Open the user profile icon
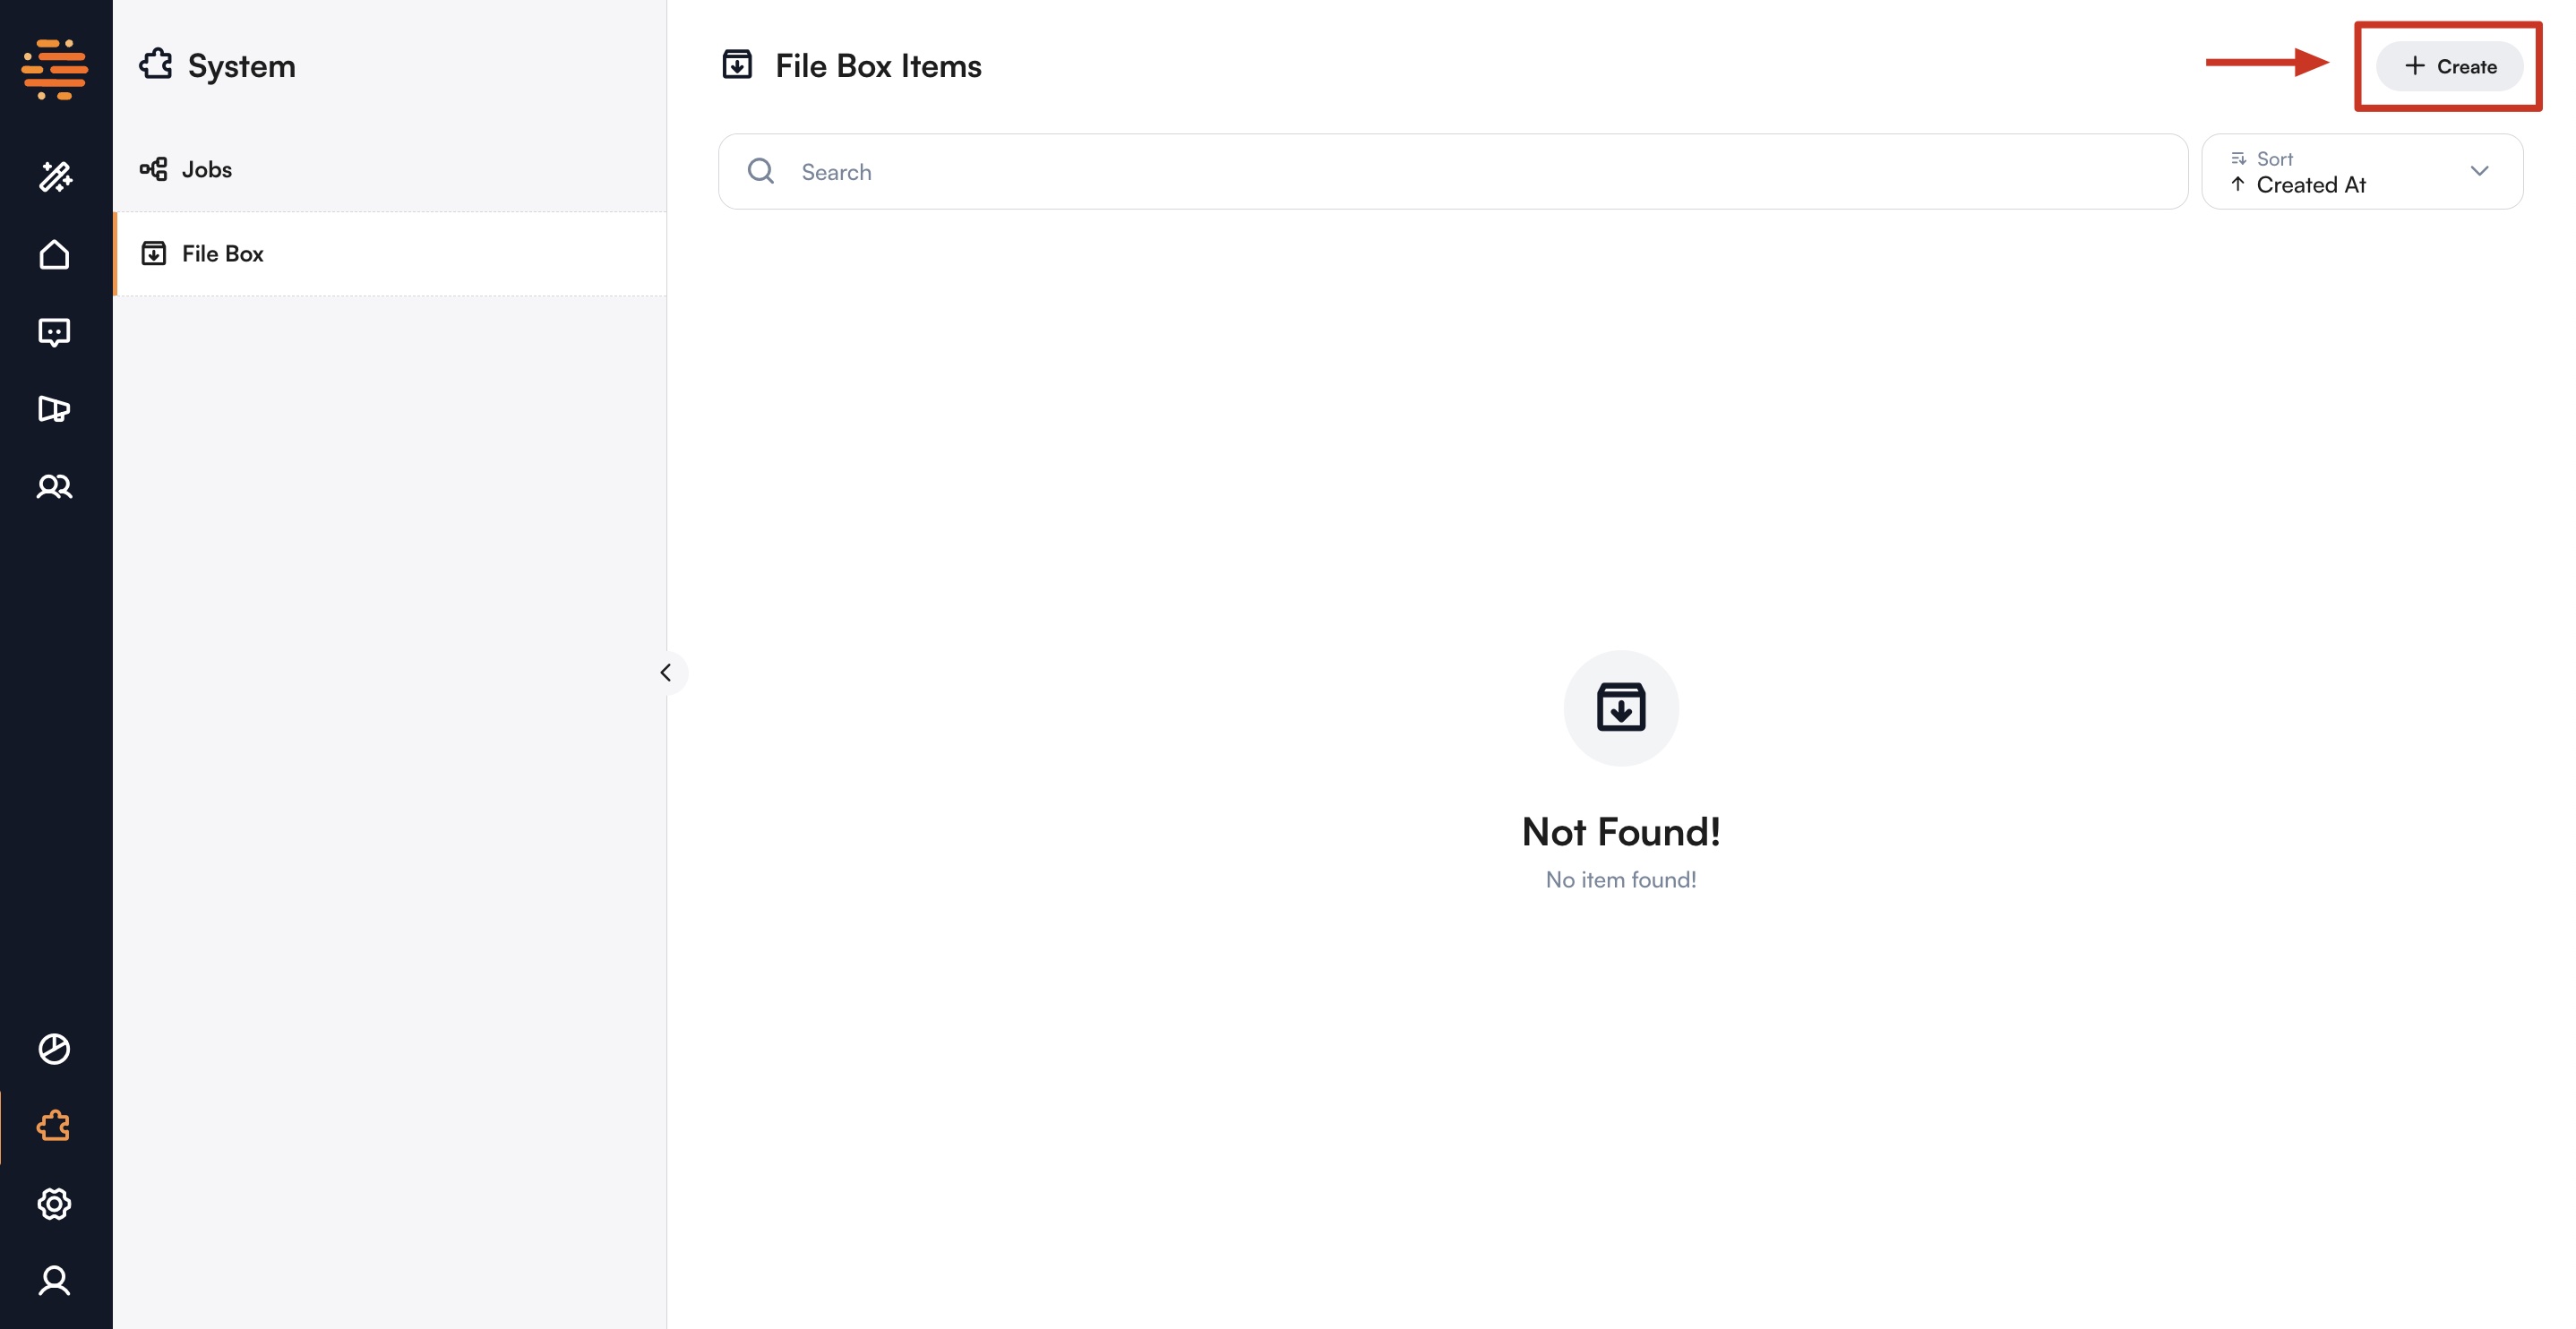Viewport: 2576px width, 1329px height. pos(55,1281)
